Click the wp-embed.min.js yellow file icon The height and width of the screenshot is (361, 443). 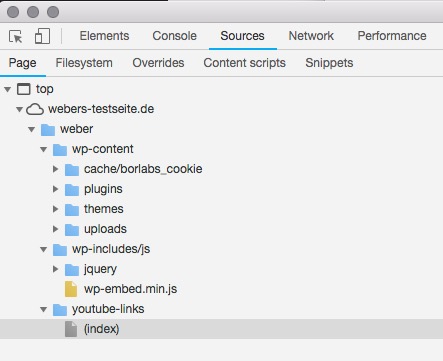click(71, 289)
